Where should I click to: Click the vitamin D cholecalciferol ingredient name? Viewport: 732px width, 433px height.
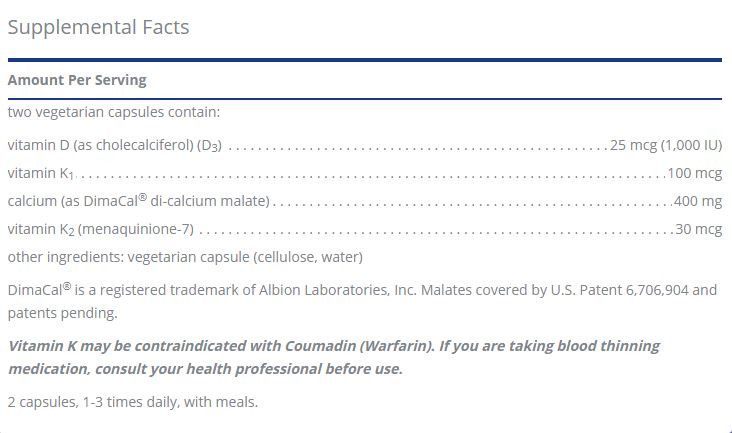click(x=114, y=145)
